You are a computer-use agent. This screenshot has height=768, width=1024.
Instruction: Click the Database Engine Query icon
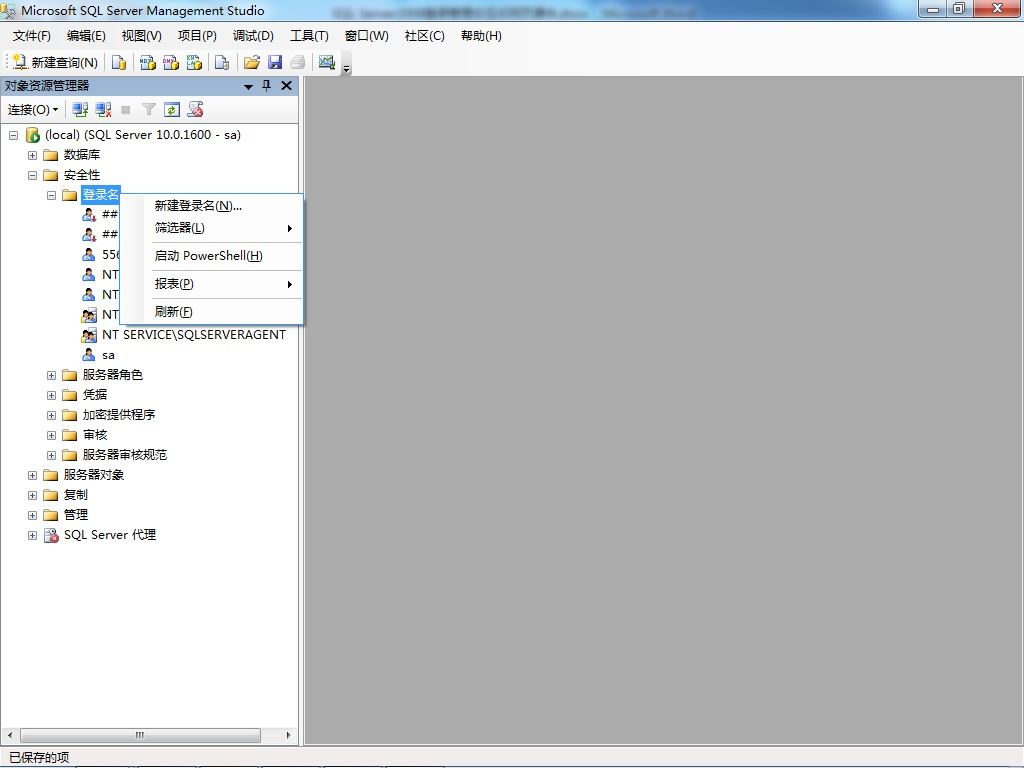pyautogui.click(x=119, y=62)
